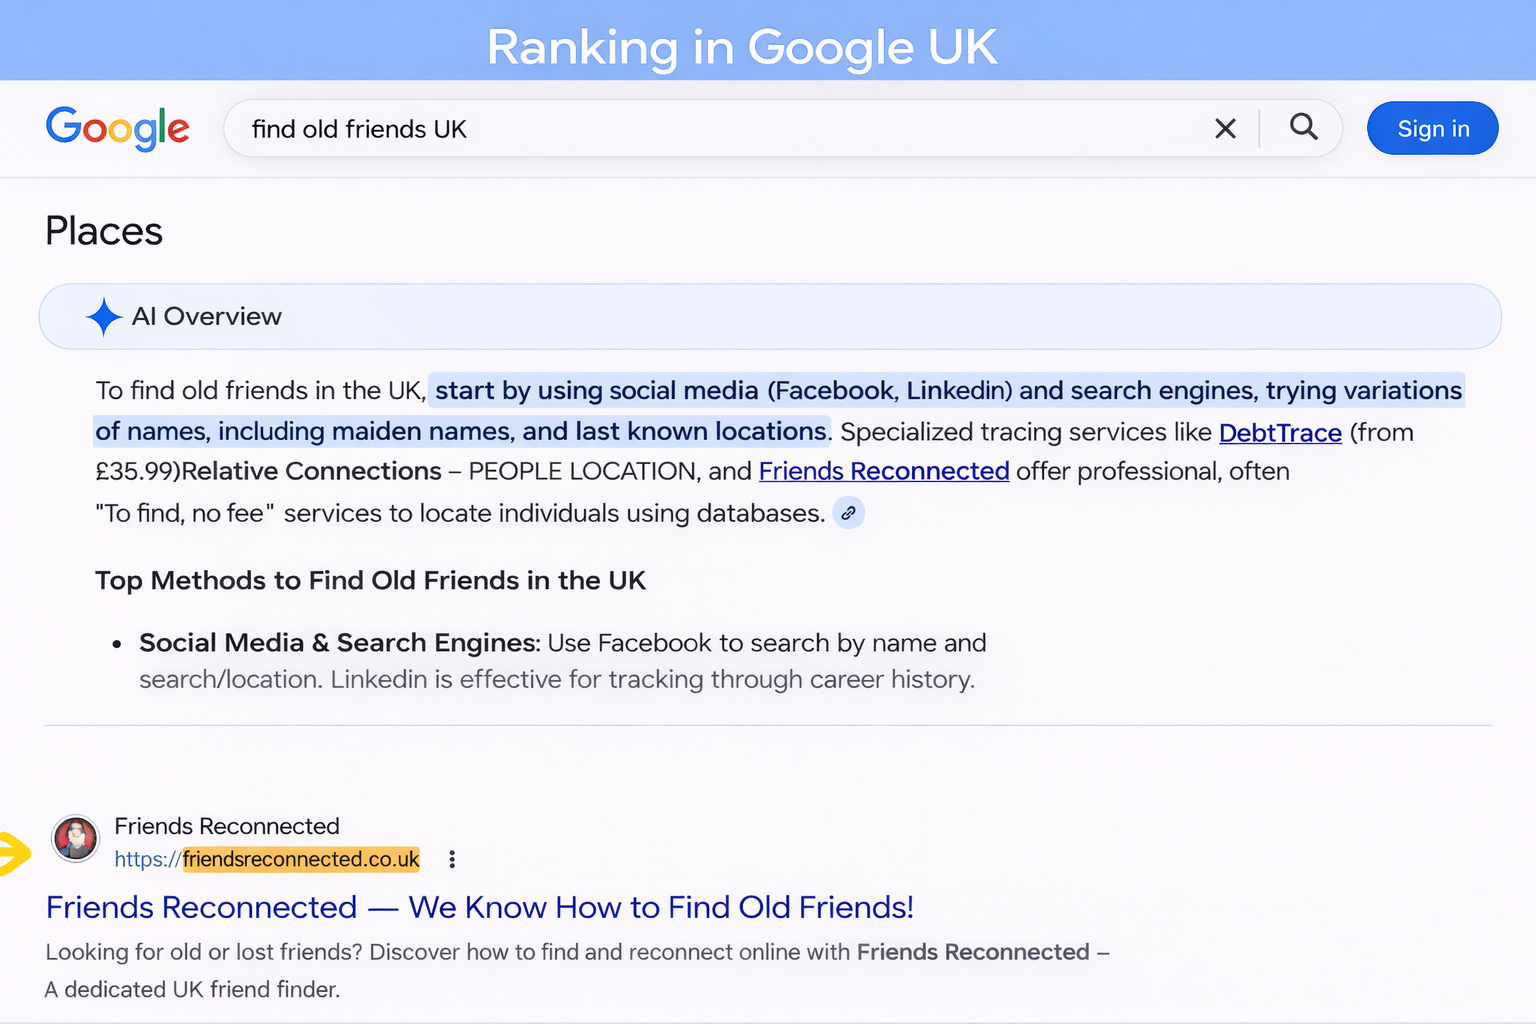Screen dimensions: 1536x1024
Task: Open the Friends Reconnected link in AI Overview
Action: coord(883,471)
